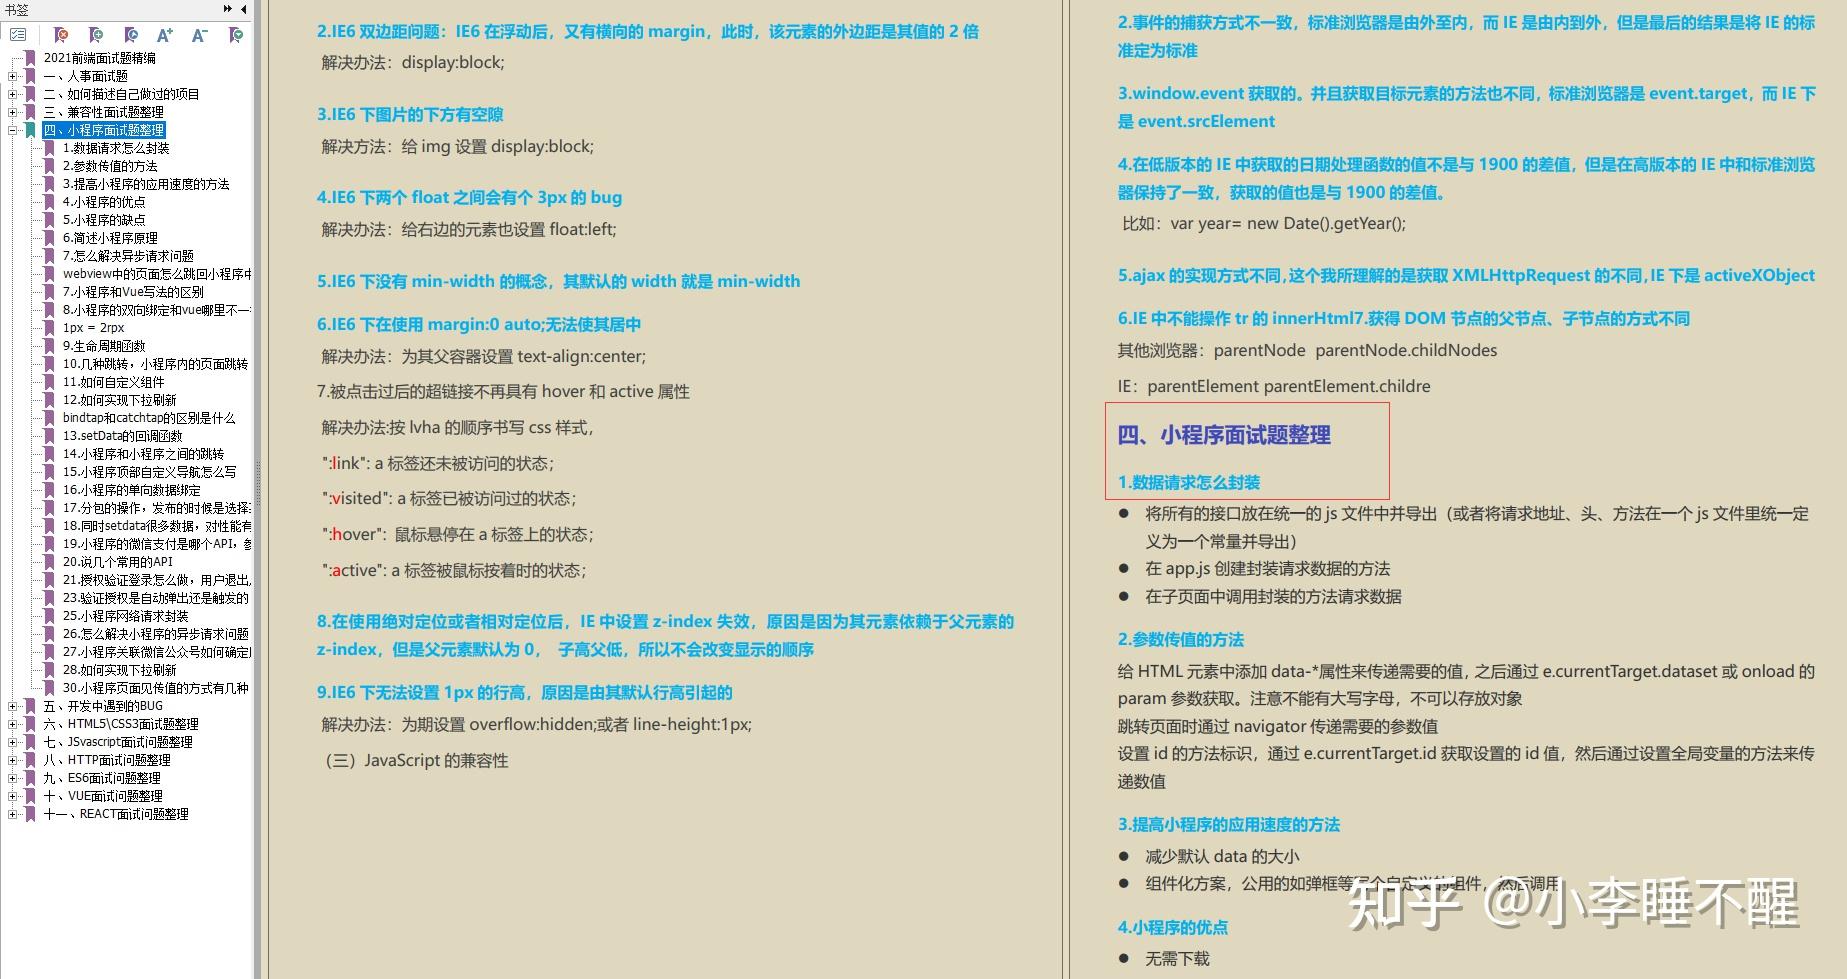Open bookmark 7.小程序和Vue写法的区别
The image size is (1847, 979).
pos(133,292)
